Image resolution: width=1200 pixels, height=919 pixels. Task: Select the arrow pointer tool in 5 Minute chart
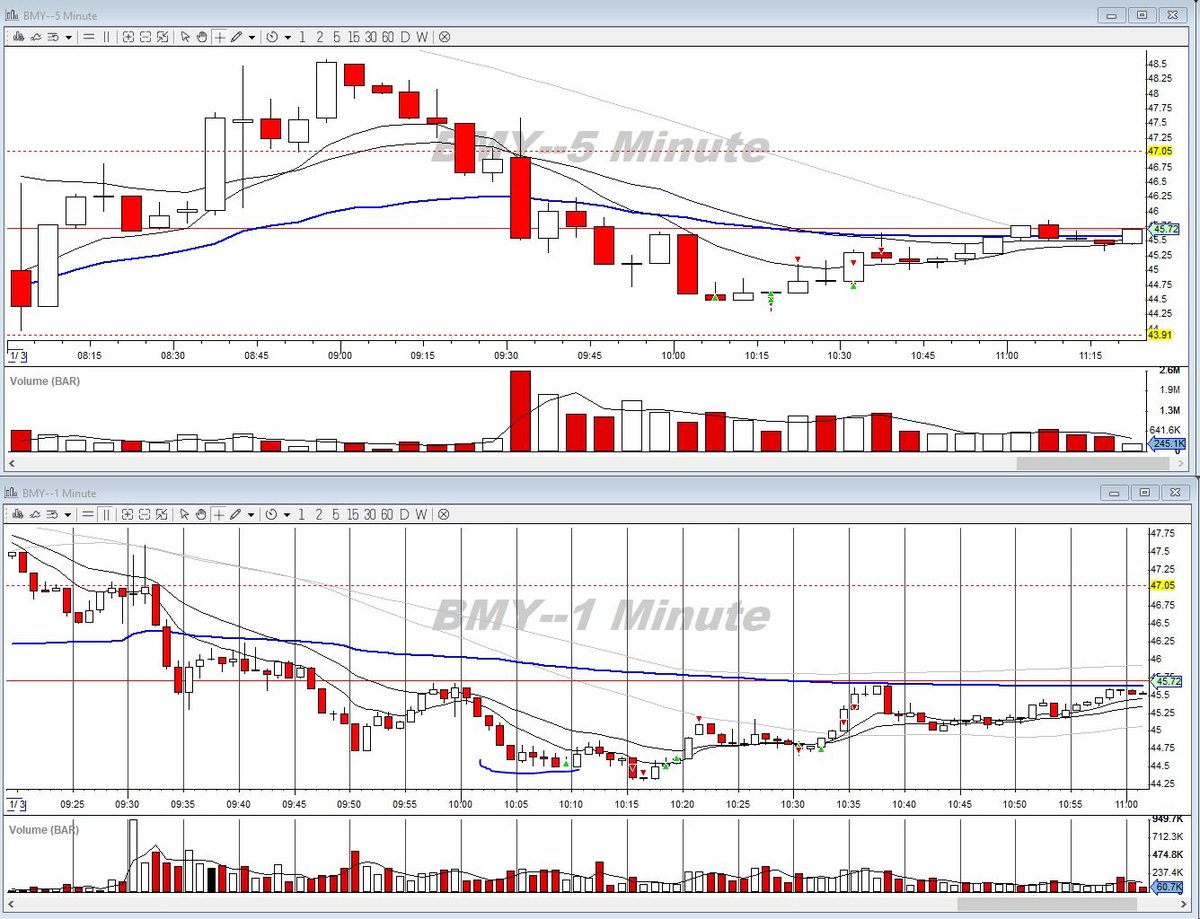click(185, 36)
